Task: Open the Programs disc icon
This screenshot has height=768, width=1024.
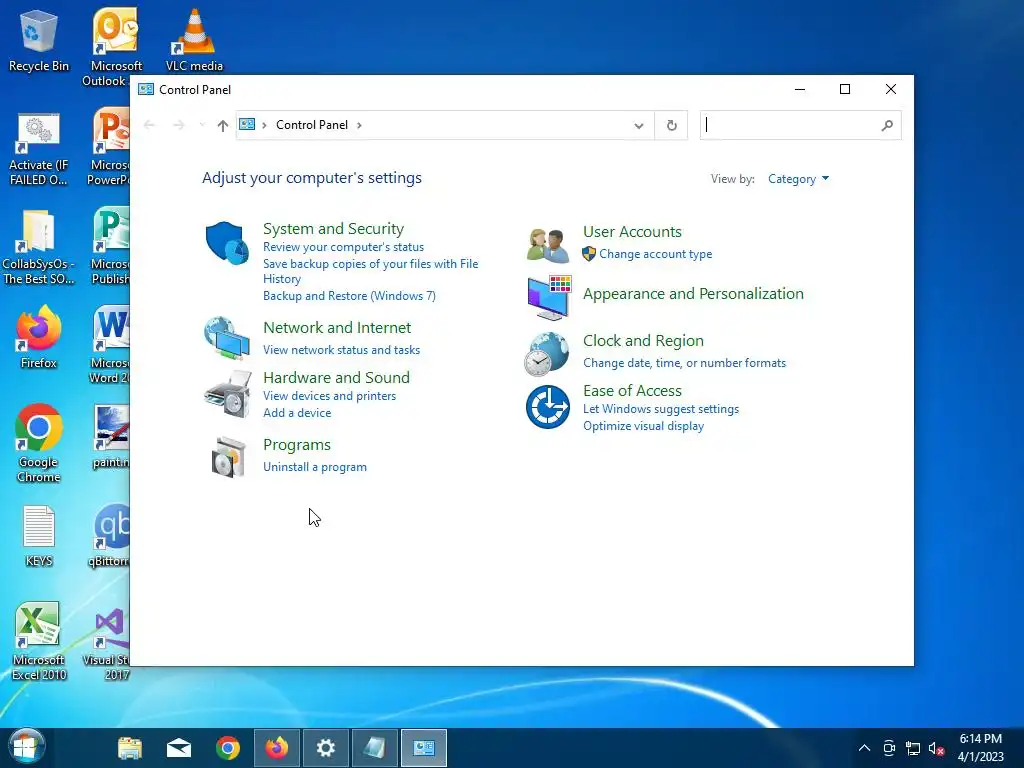Action: coord(228,457)
